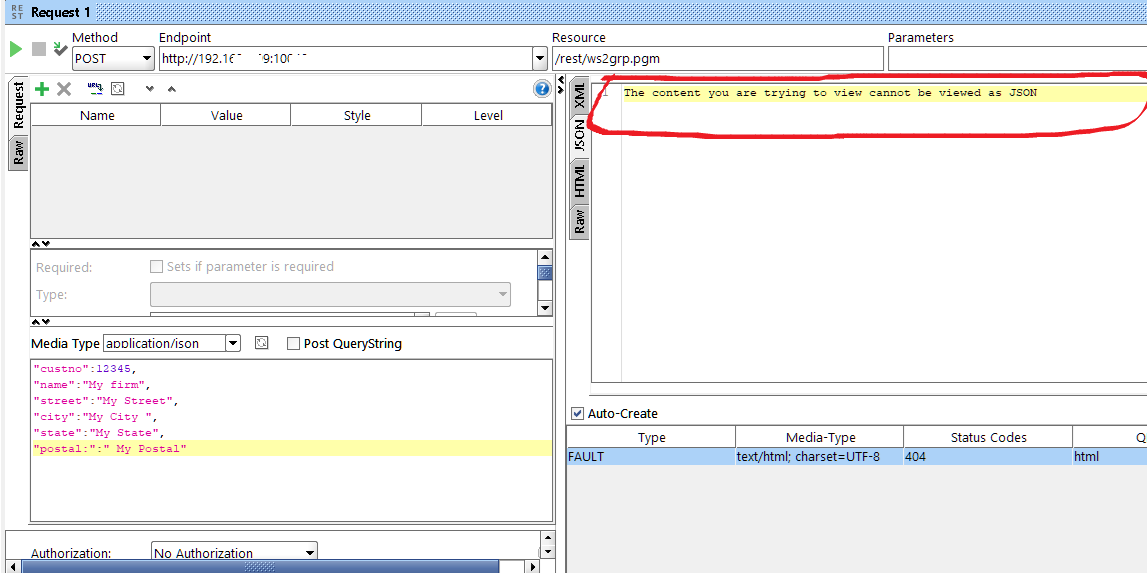Screen dimensions: 1147x573
Task: Select the vertical Request tab
Action: coord(18,105)
